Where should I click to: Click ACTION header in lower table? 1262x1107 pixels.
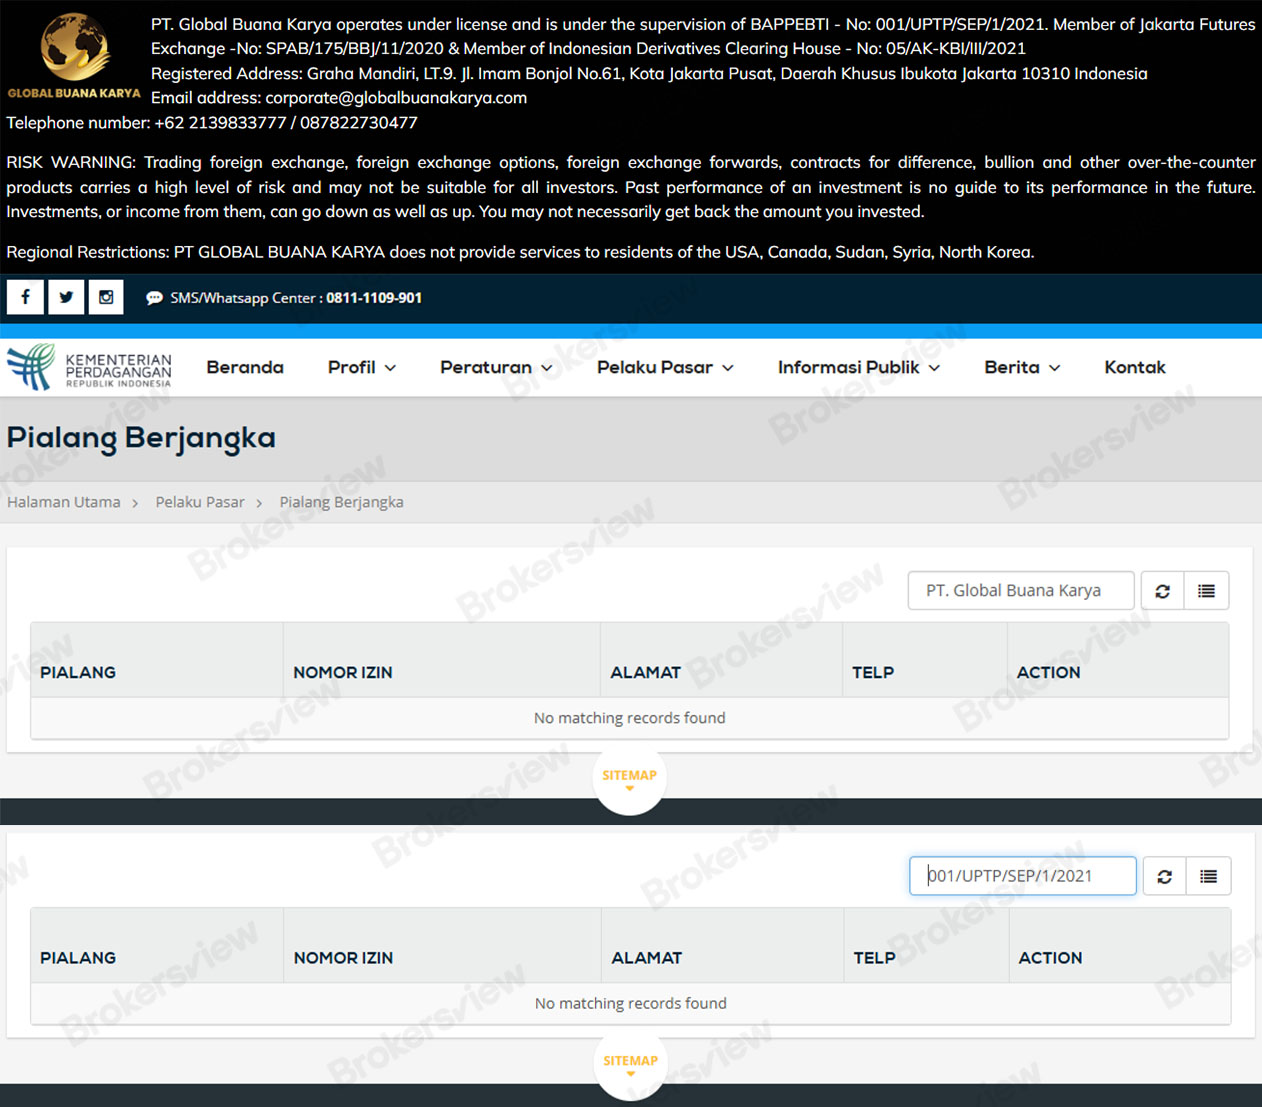pyautogui.click(x=1120, y=946)
